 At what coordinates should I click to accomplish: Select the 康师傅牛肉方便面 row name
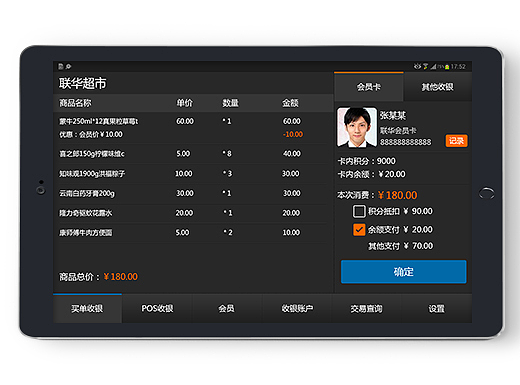[86, 233]
